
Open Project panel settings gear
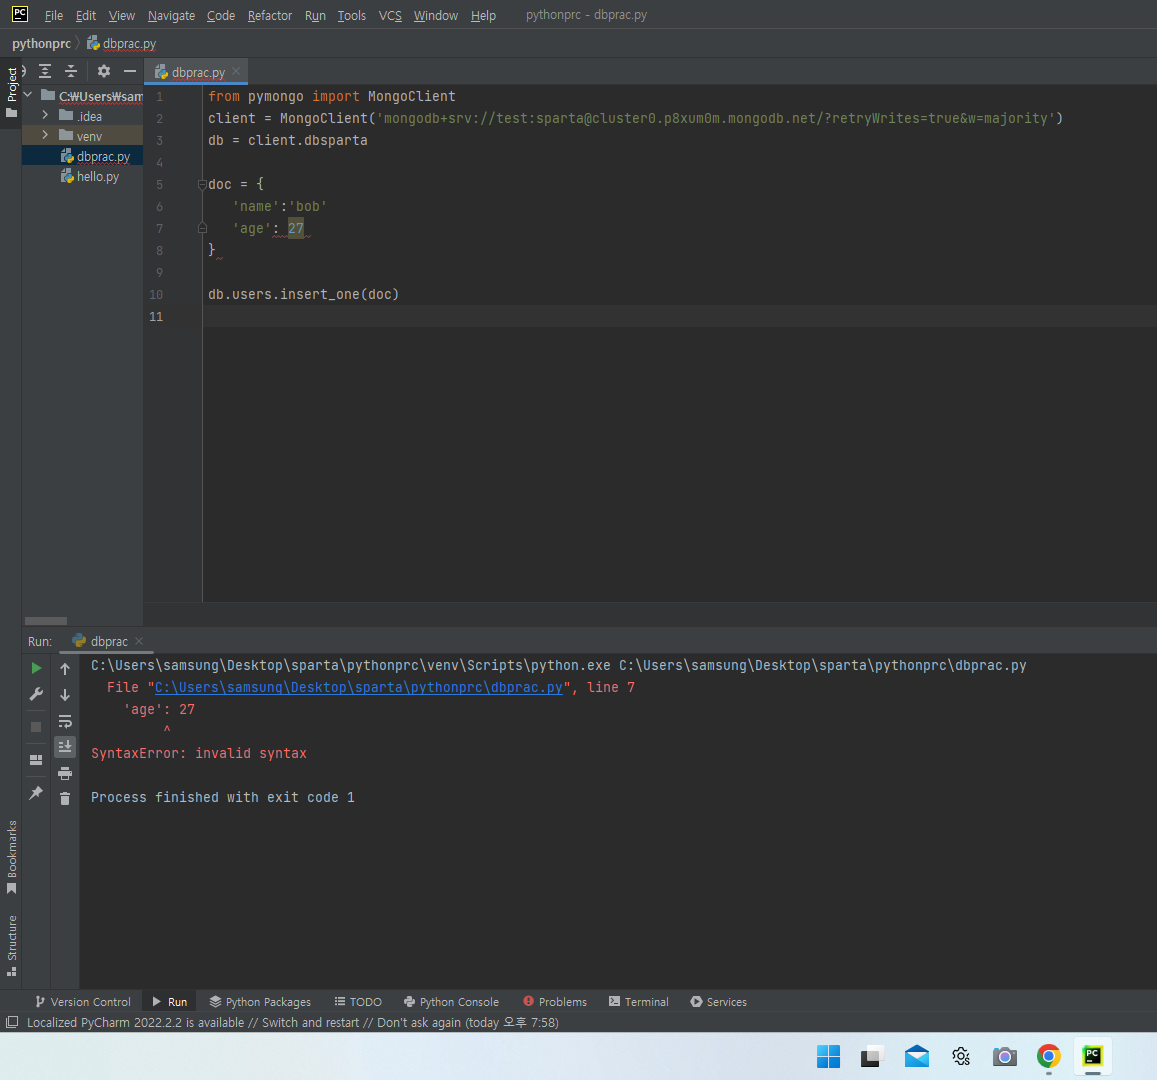point(104,71)
